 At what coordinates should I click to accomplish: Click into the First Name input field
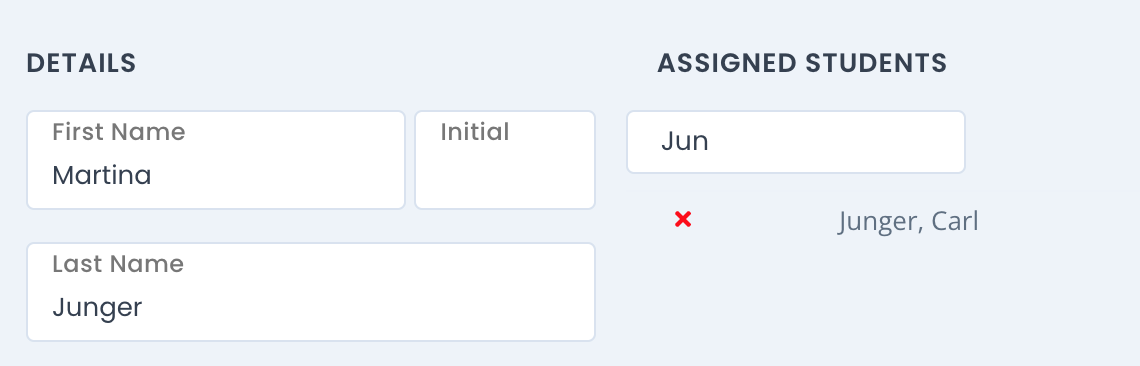(x=216, y=160)
